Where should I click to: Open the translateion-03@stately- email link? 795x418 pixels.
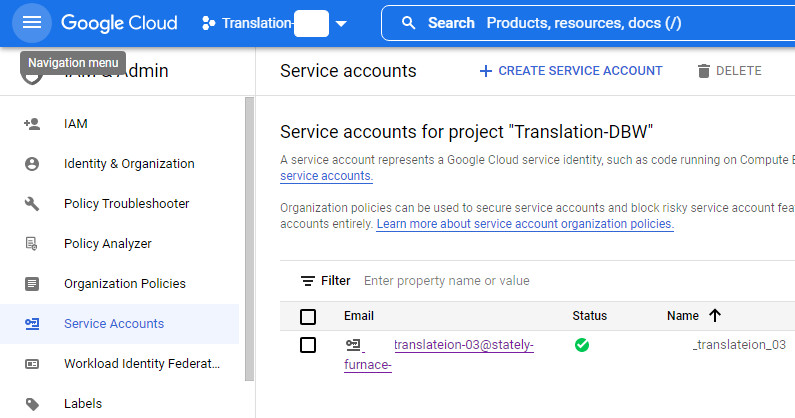[464, 345]
